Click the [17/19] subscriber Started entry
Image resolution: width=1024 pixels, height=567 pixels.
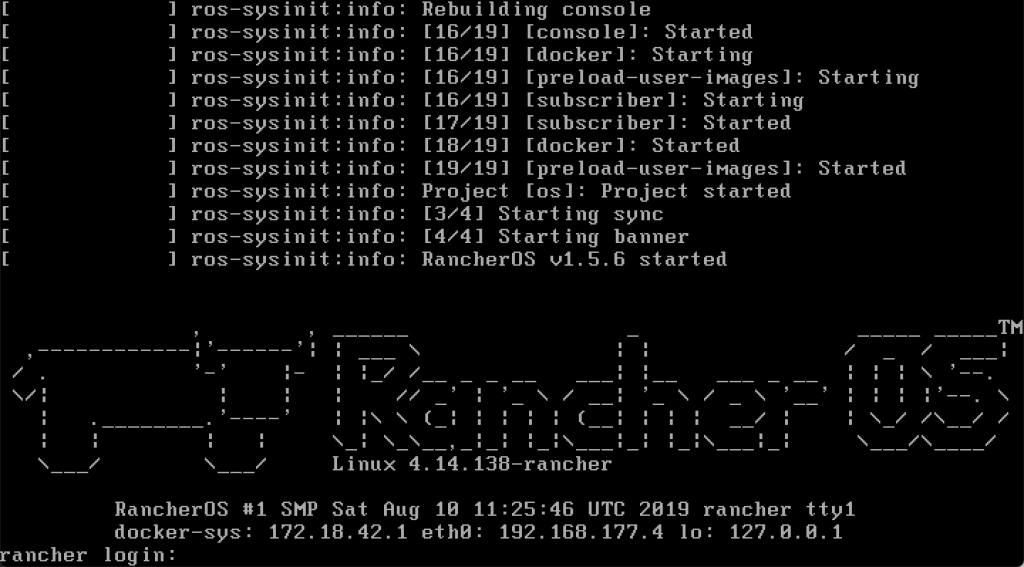(396, 122)
